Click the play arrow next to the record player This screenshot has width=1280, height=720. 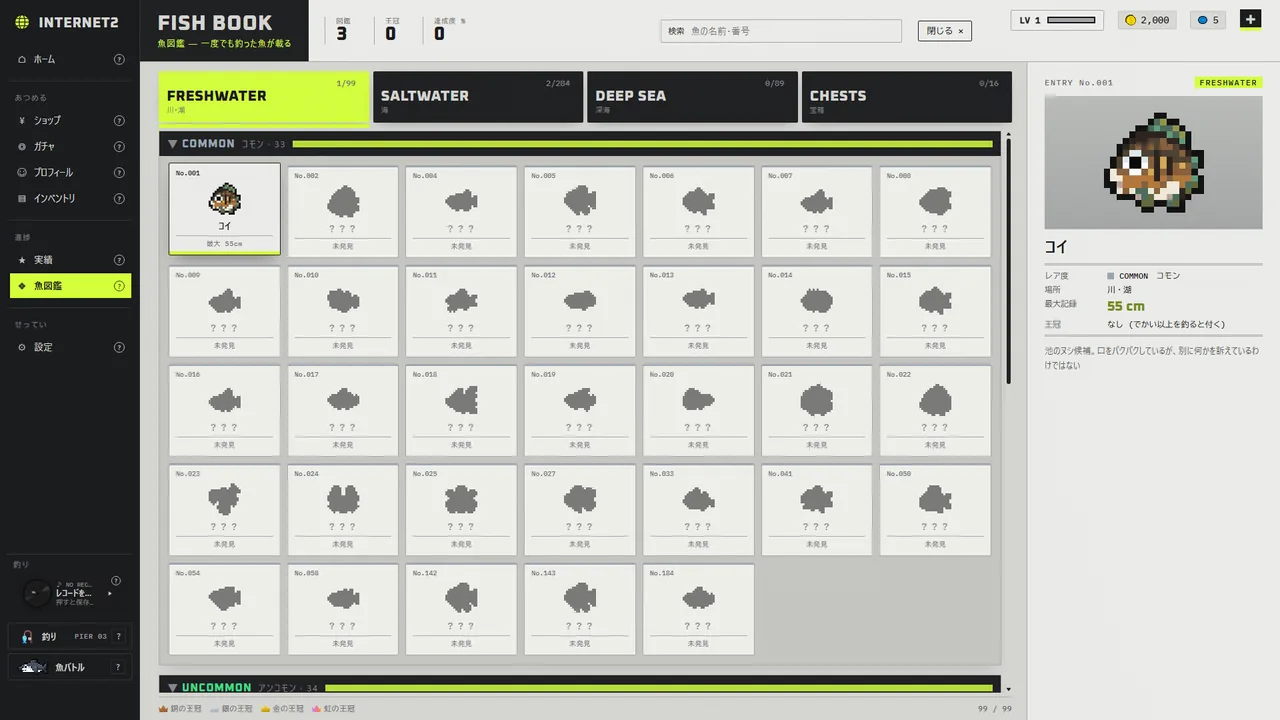109,593
